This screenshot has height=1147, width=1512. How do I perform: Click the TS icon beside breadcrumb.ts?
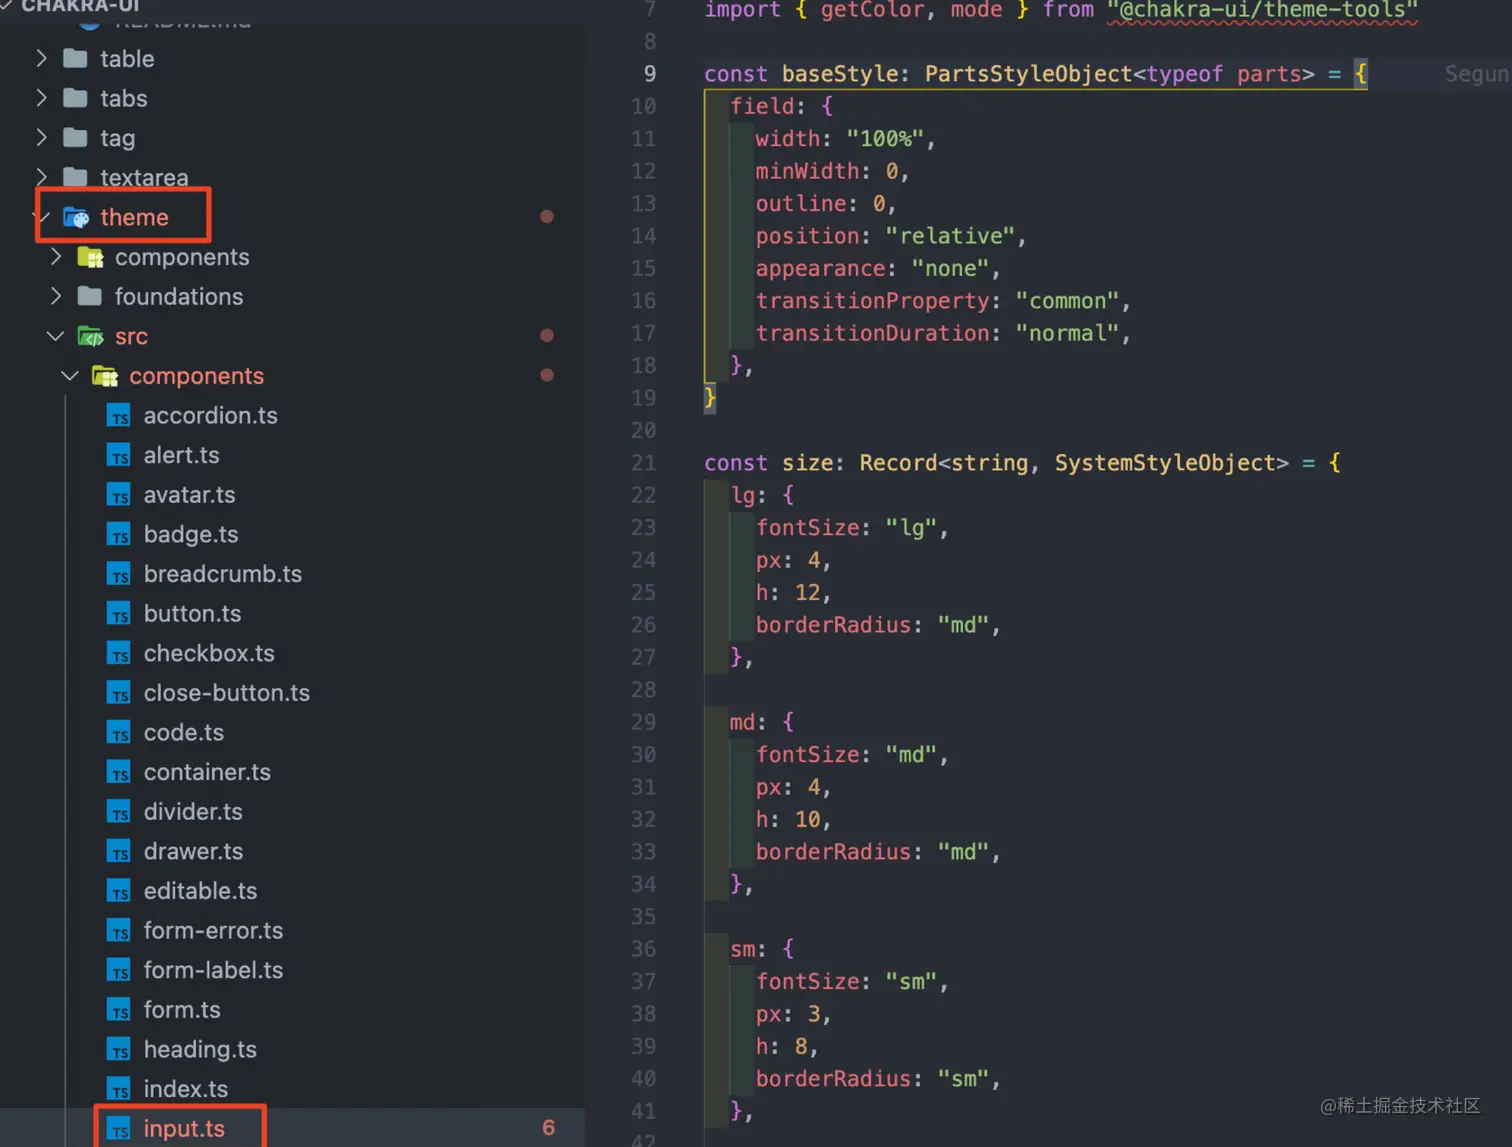[119, 574]
